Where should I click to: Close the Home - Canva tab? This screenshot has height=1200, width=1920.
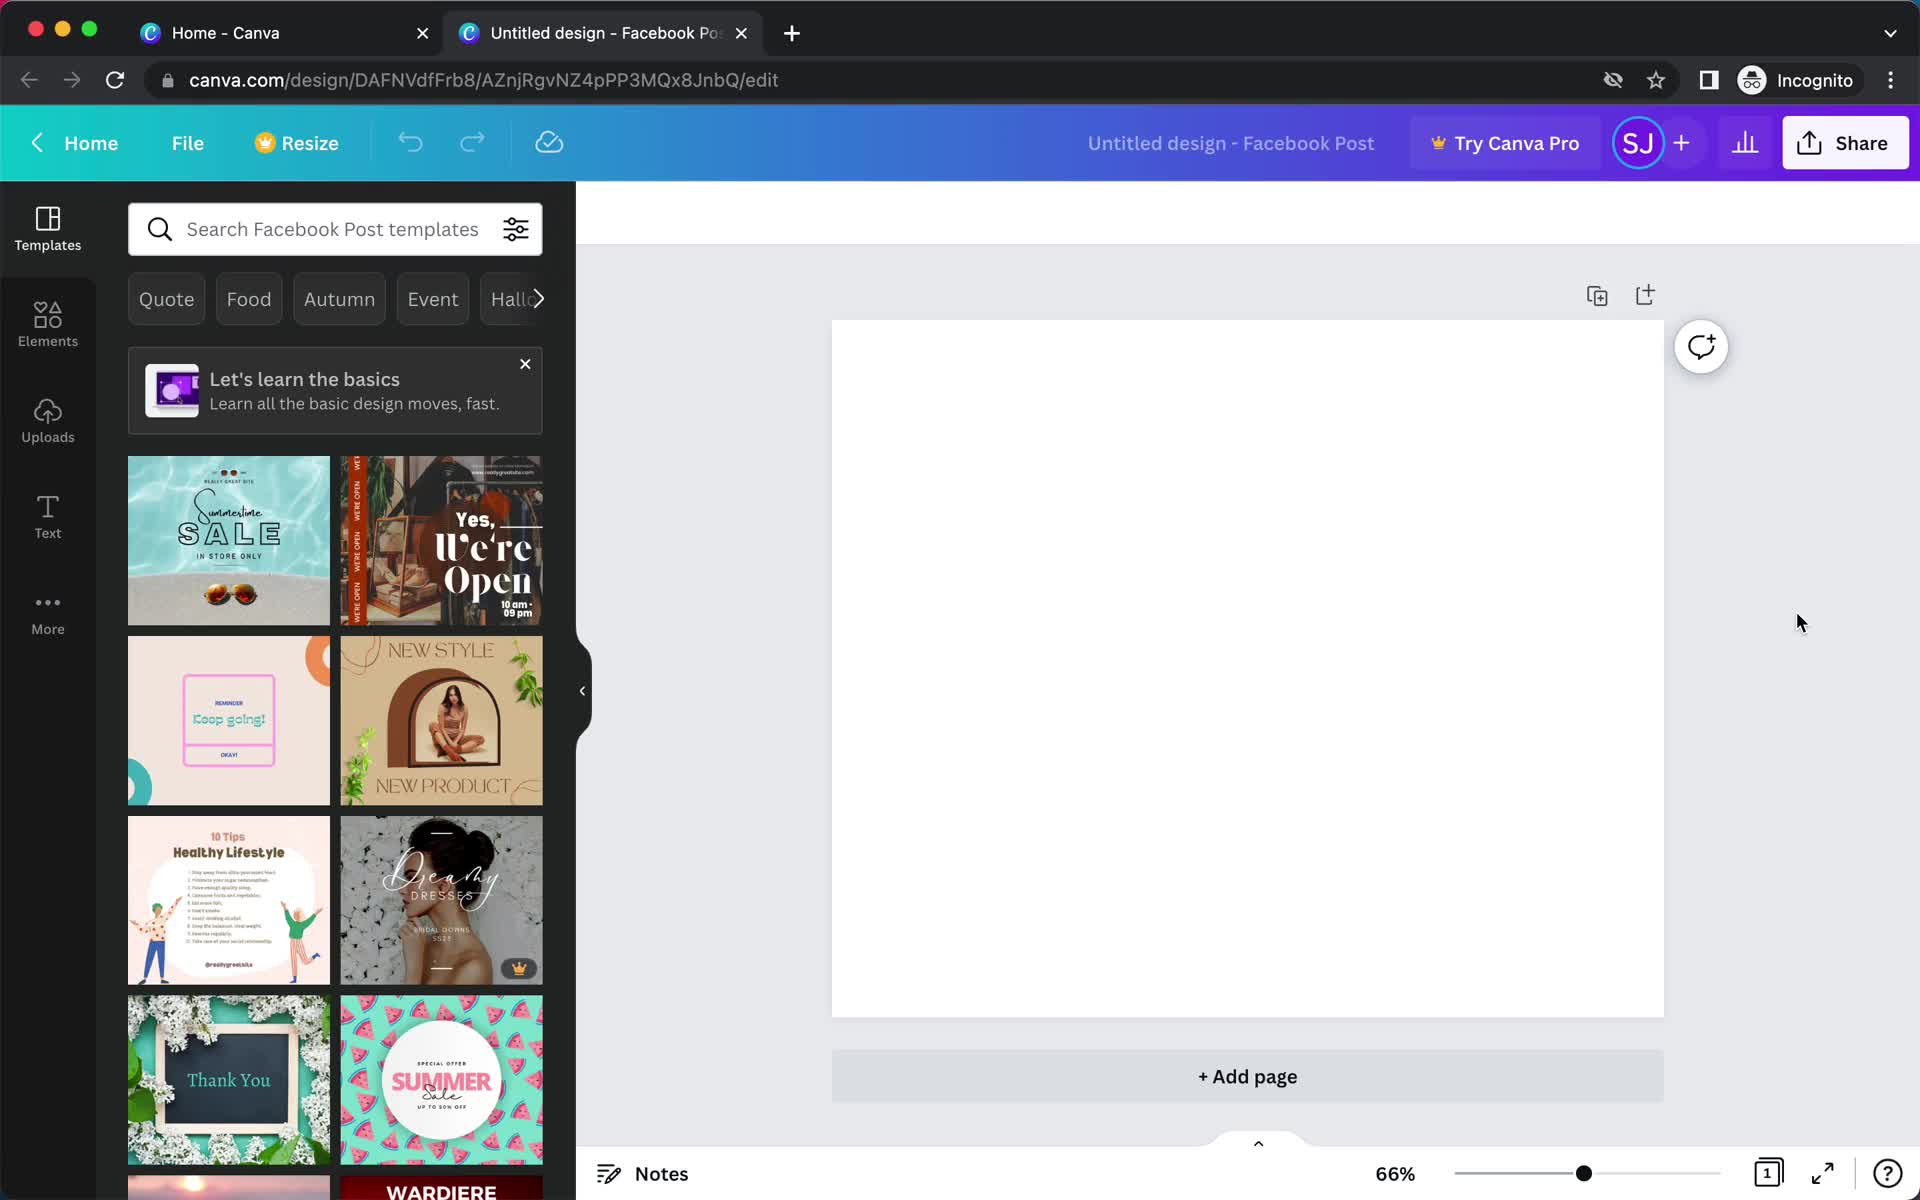(422, 33)
